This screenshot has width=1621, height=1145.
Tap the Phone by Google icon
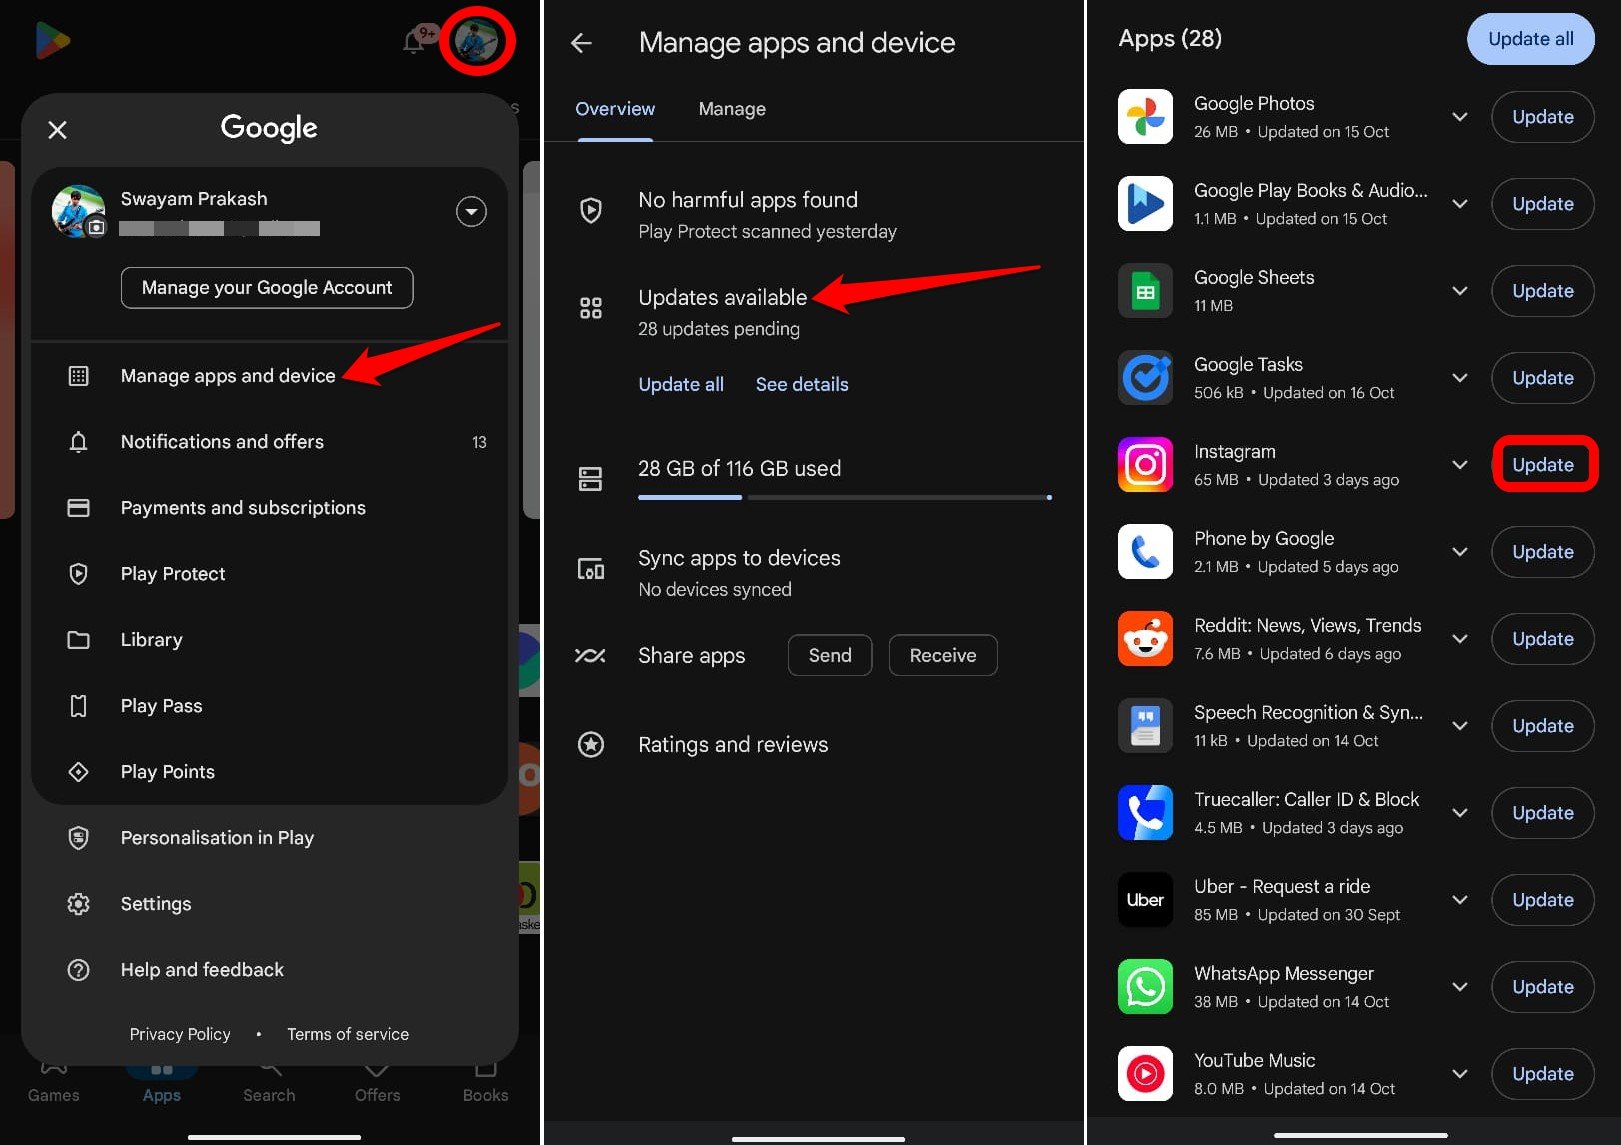point(1145,552)
